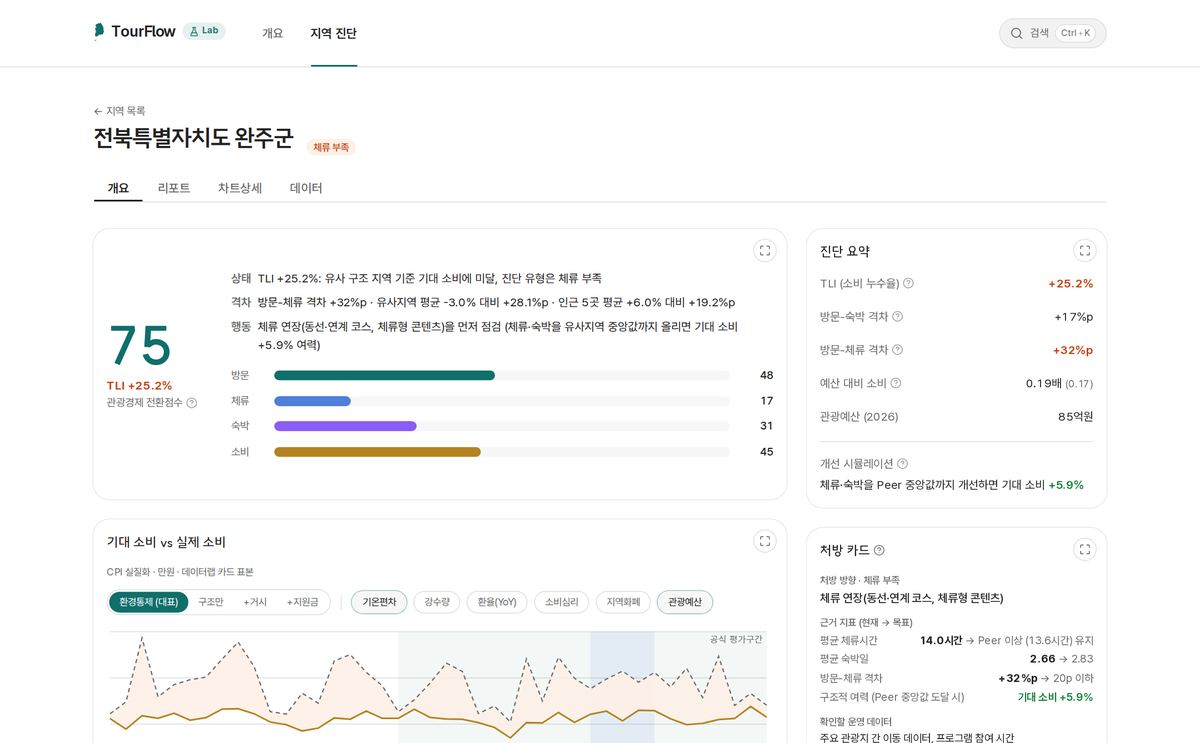1200x743 pixels.
Task: Click the TLI +25.2% label under score
Action: pyautogui.click(x=140, y=385)
